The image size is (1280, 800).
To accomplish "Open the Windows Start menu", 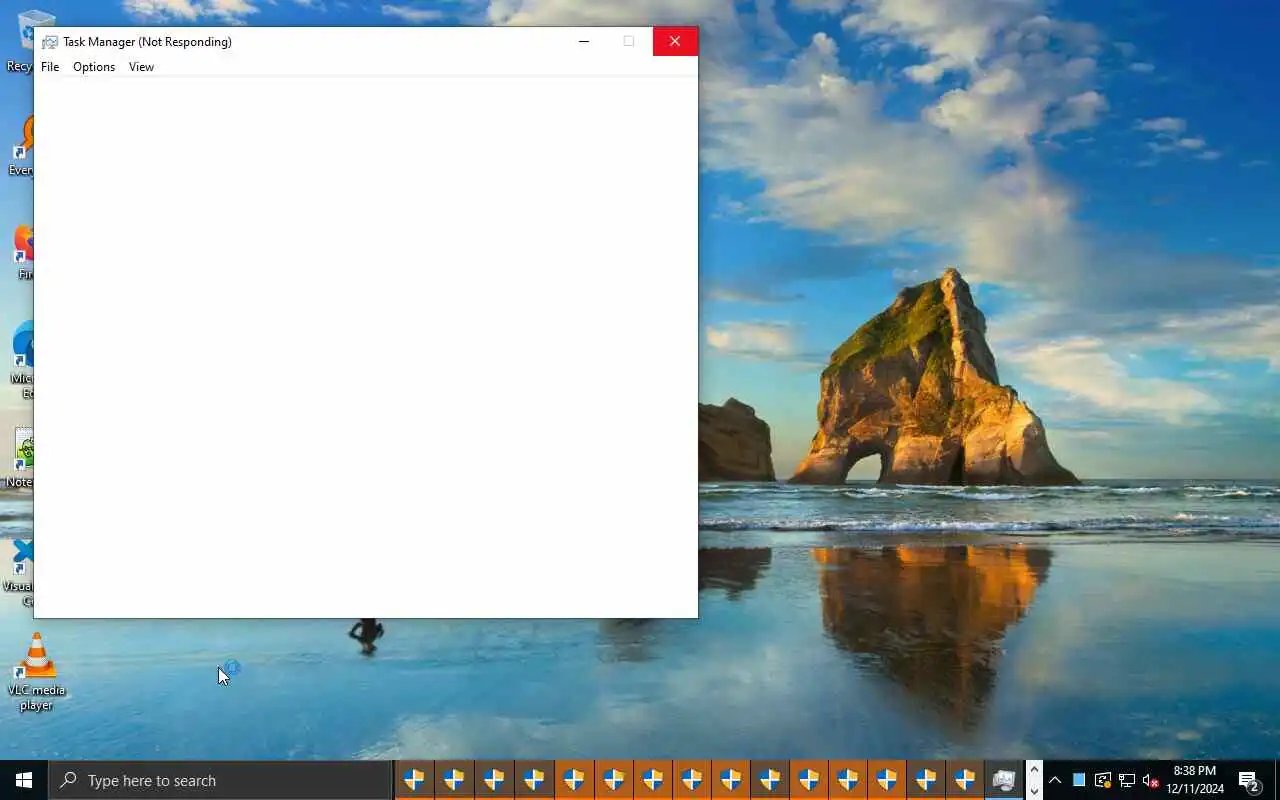I will coord(24,780).
